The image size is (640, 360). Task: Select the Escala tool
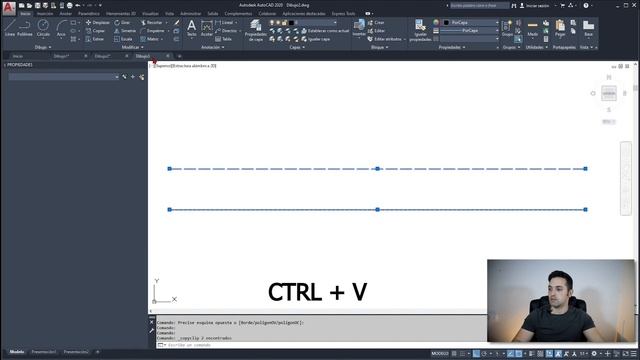pyautogui.click(x=123, y=39)
